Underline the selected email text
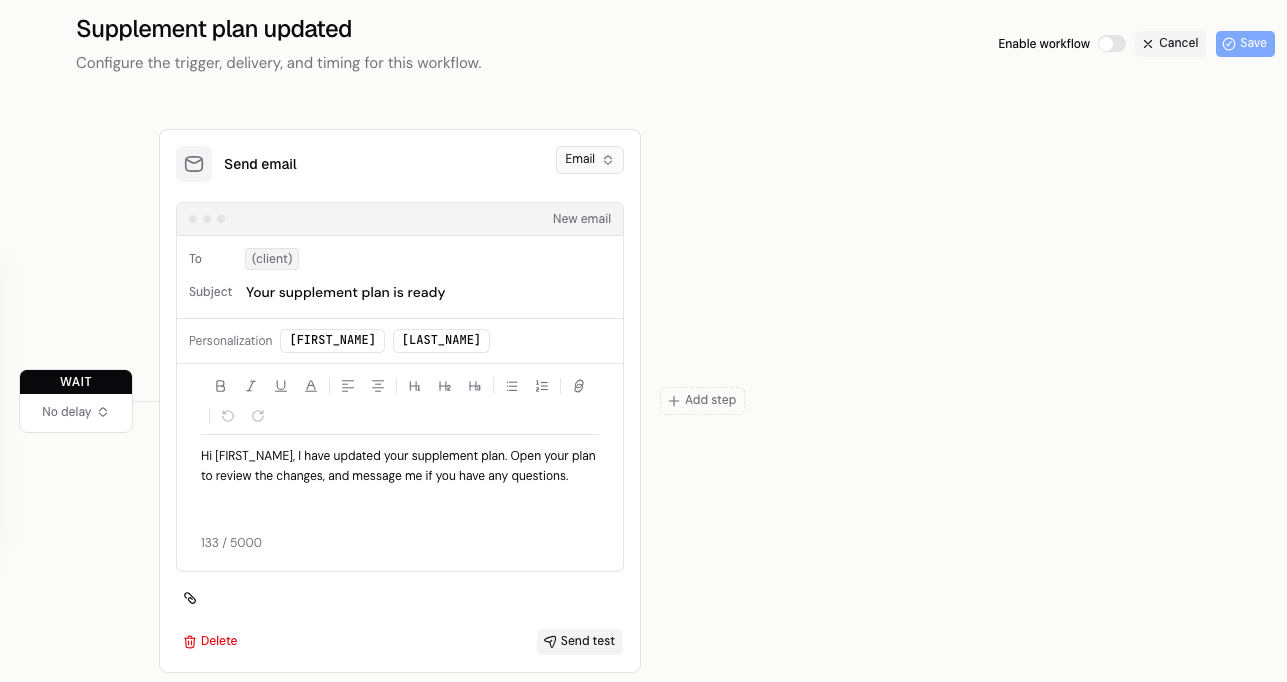 point(281,386)
